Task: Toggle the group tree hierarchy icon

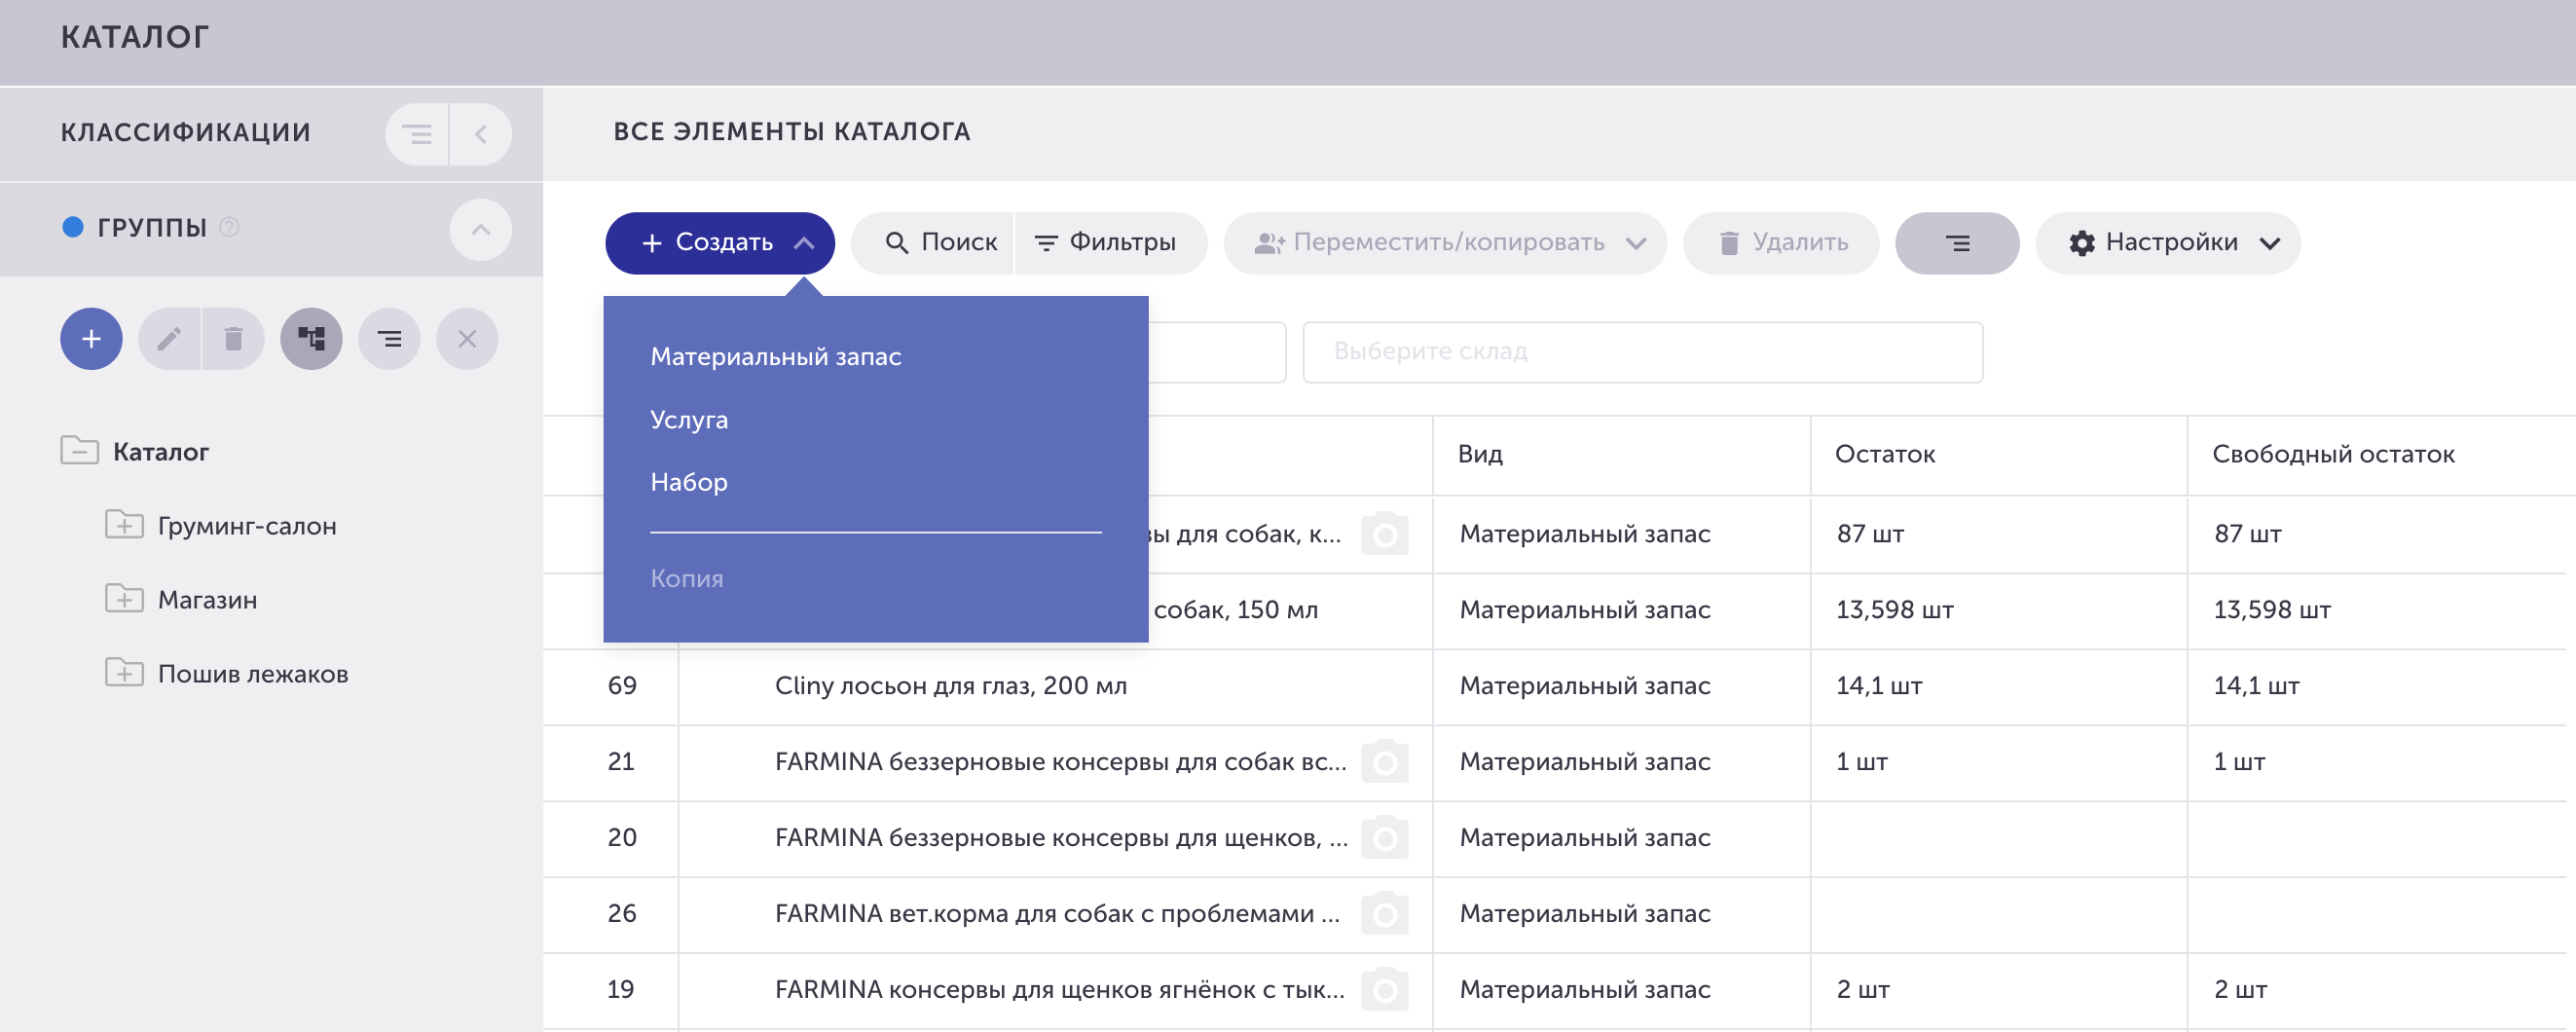Action: (311, 339)
